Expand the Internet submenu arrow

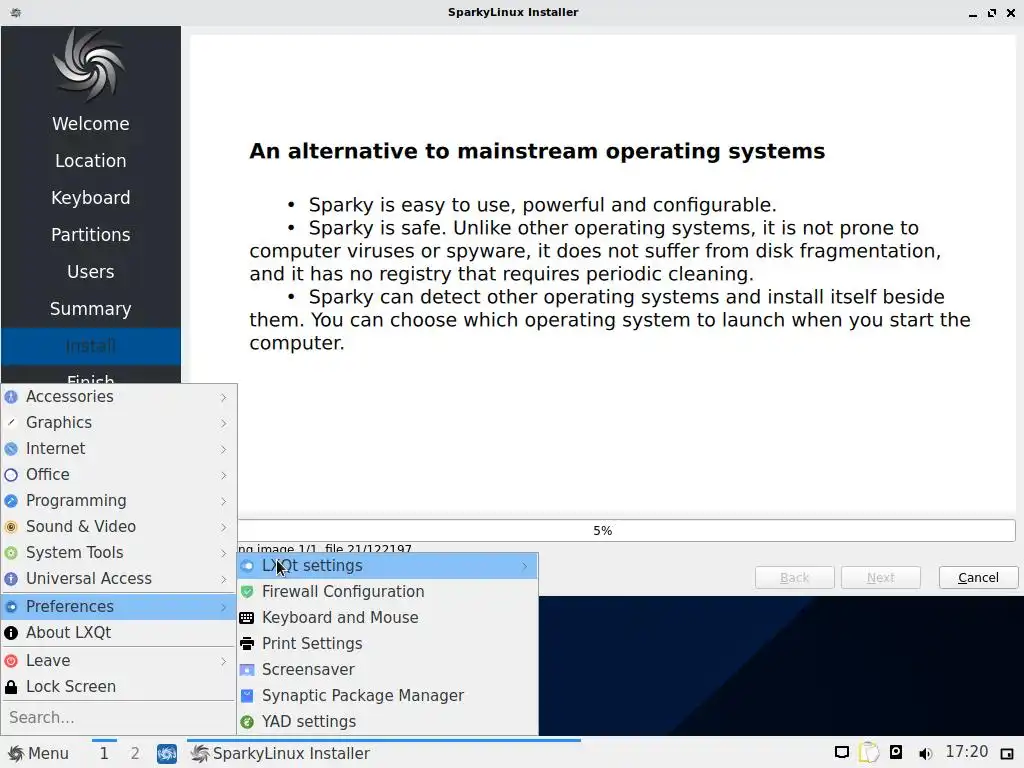223,449
